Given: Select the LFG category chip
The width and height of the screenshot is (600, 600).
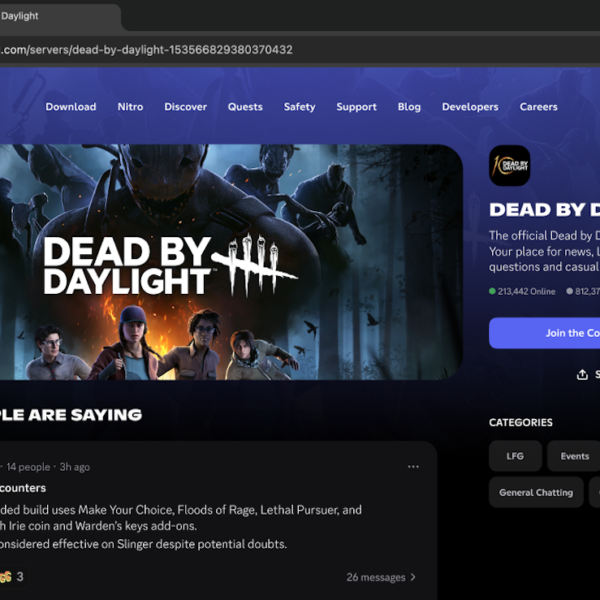Looking at the screenshot, I should point(515,456).
